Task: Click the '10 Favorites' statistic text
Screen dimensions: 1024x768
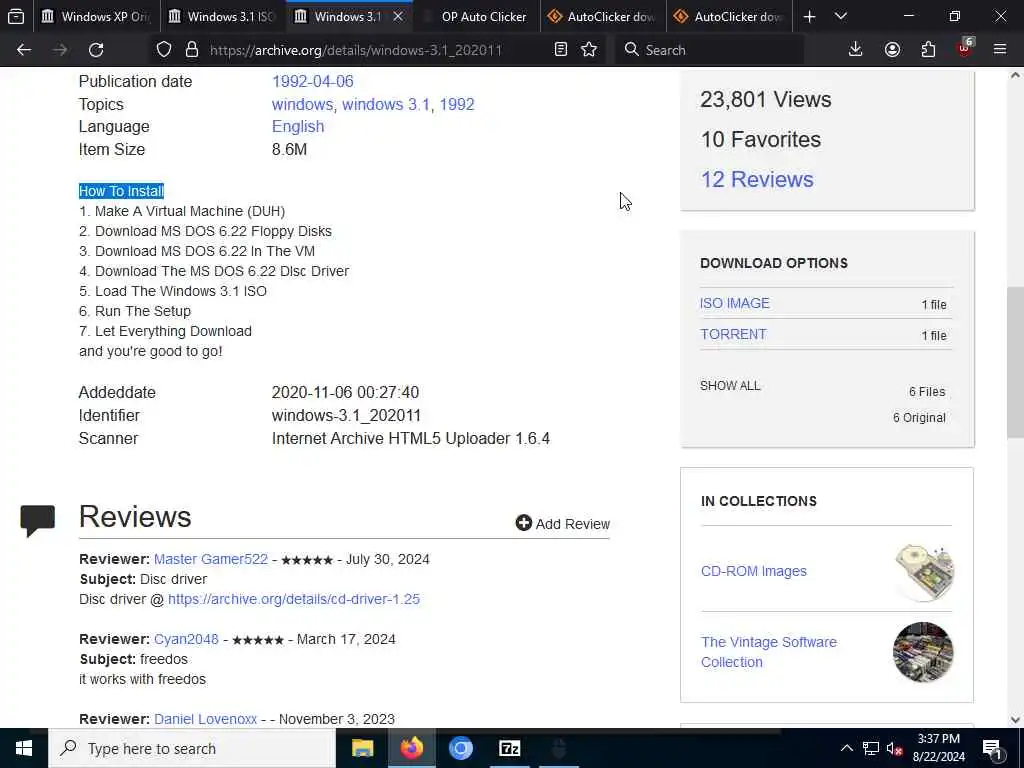Action: 761,139
